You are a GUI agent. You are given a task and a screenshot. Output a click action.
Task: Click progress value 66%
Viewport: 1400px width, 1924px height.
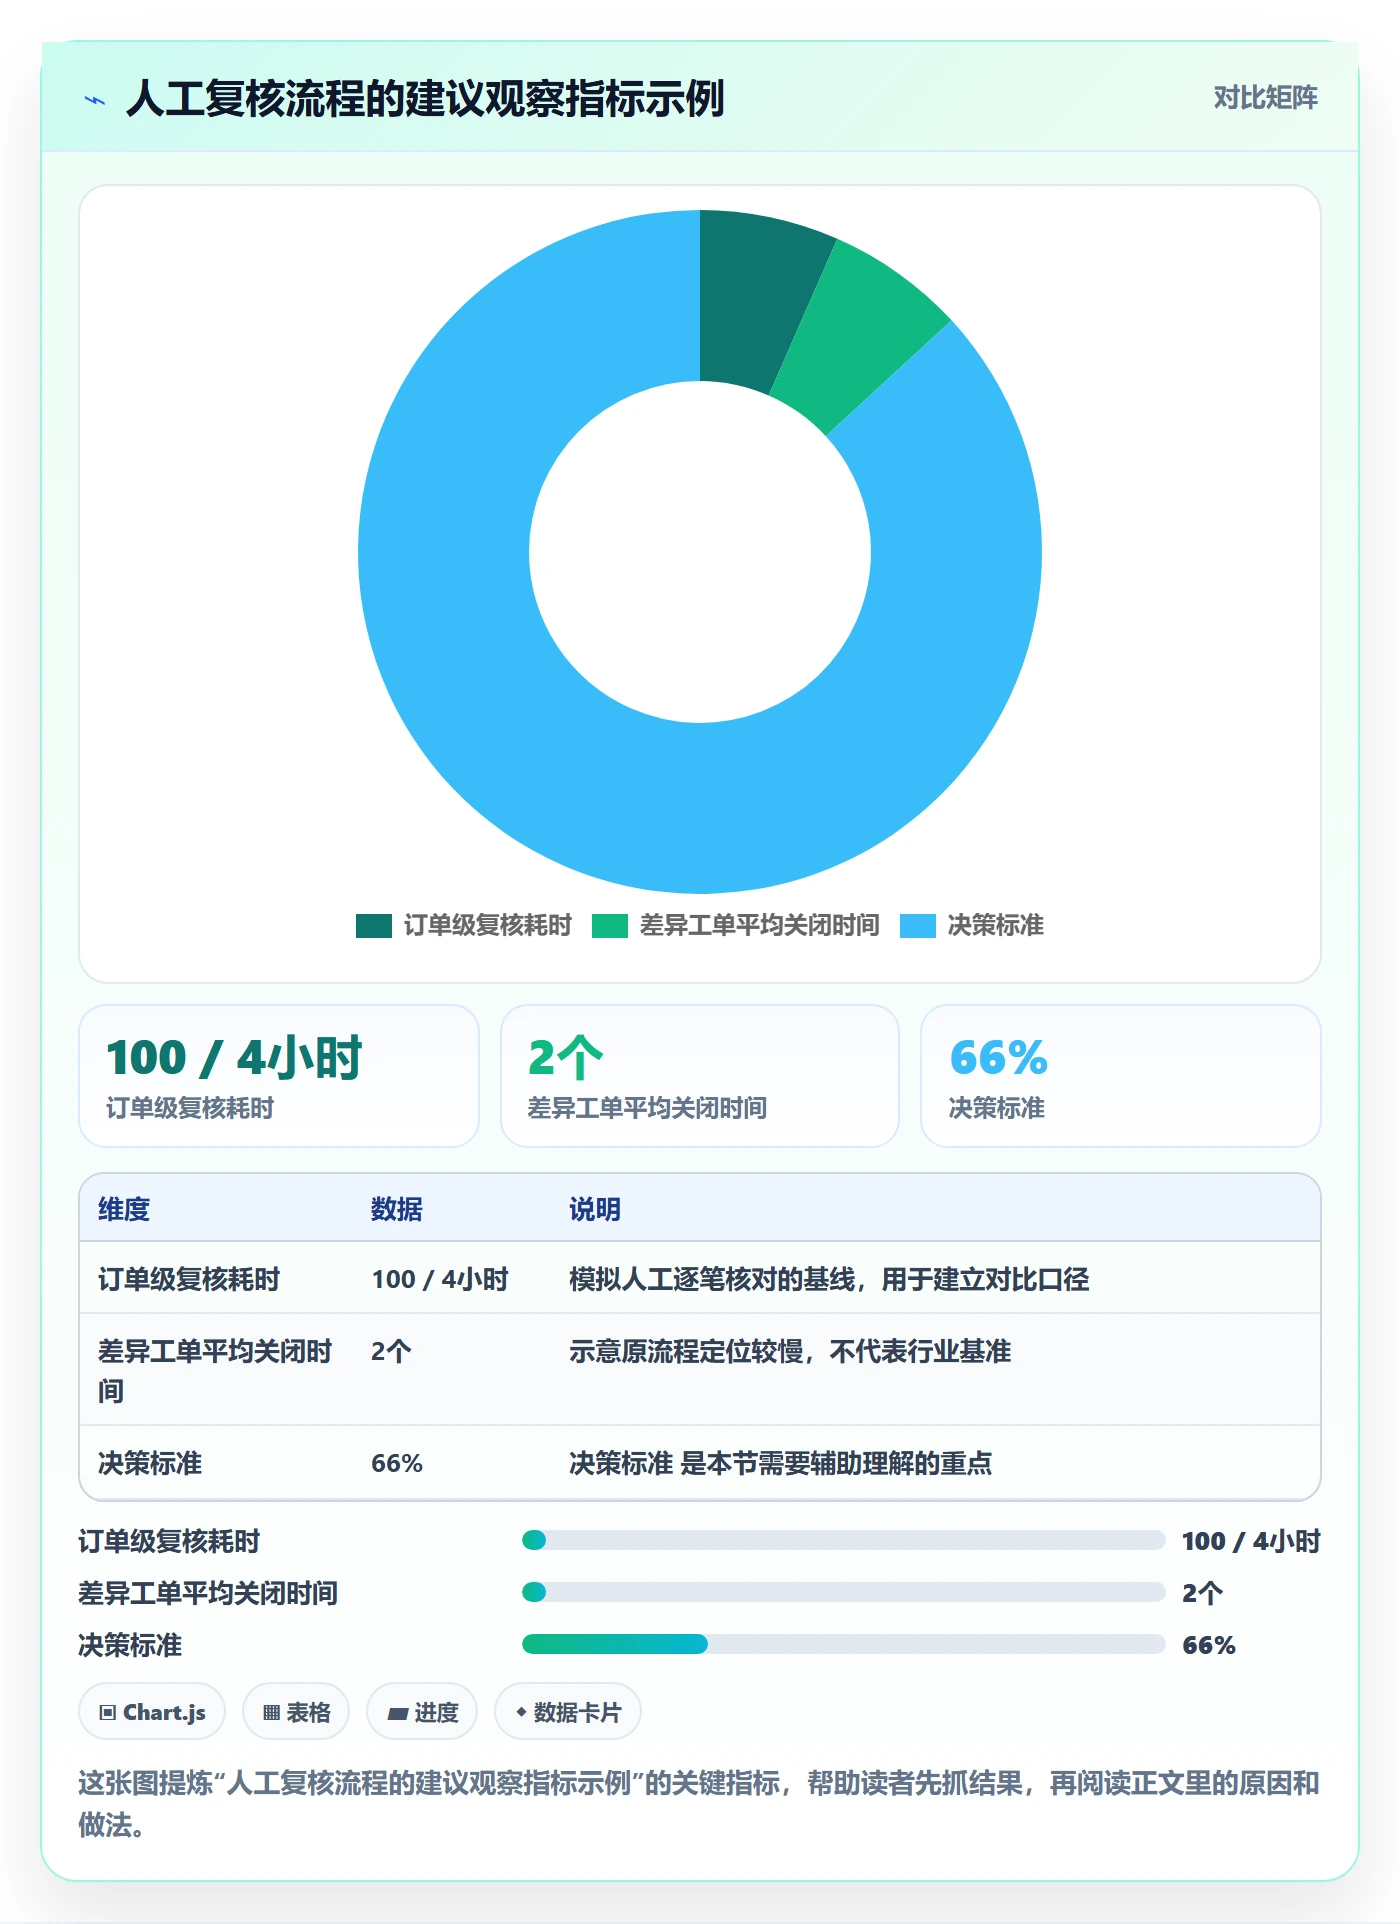tap(1209, 1645)
